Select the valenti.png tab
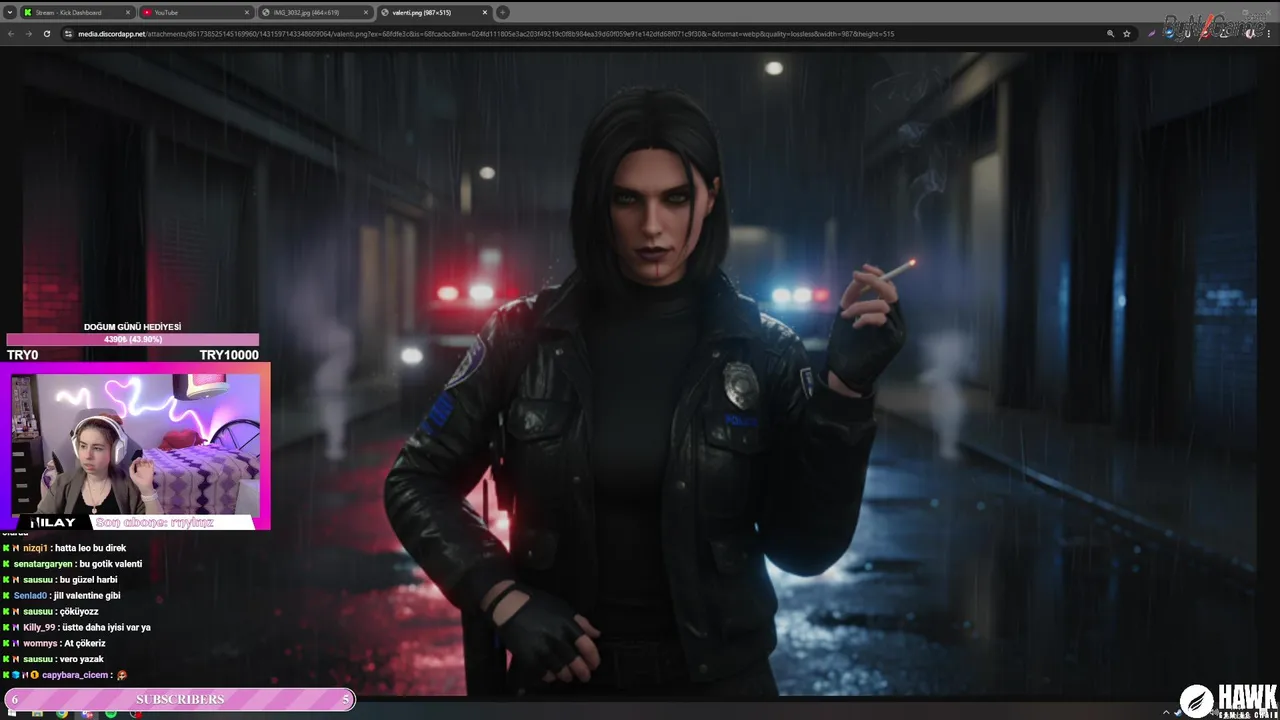The height and width of the screenshot is (720, 1280). click(x=434, y=12)
